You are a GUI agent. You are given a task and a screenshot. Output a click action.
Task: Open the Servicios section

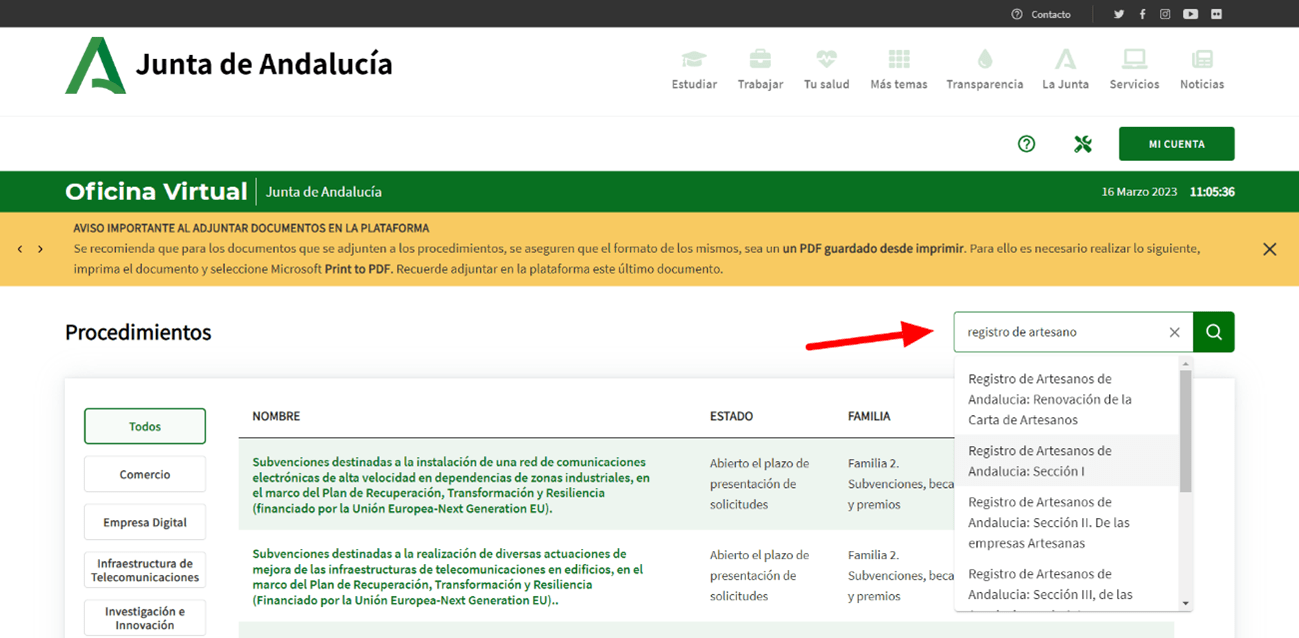tap(1134, 70)
